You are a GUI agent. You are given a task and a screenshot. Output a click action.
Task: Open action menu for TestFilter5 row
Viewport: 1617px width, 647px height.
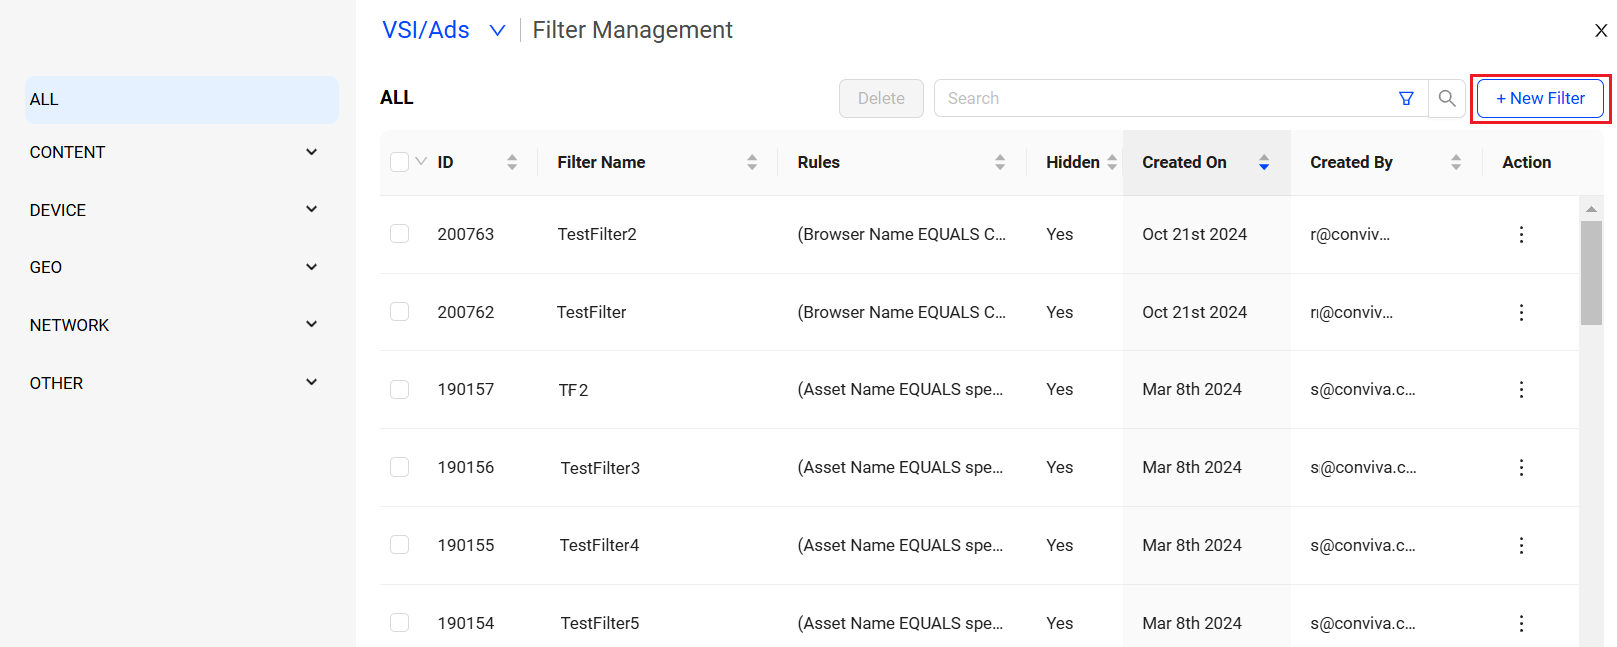click(x=1521, y=623)
